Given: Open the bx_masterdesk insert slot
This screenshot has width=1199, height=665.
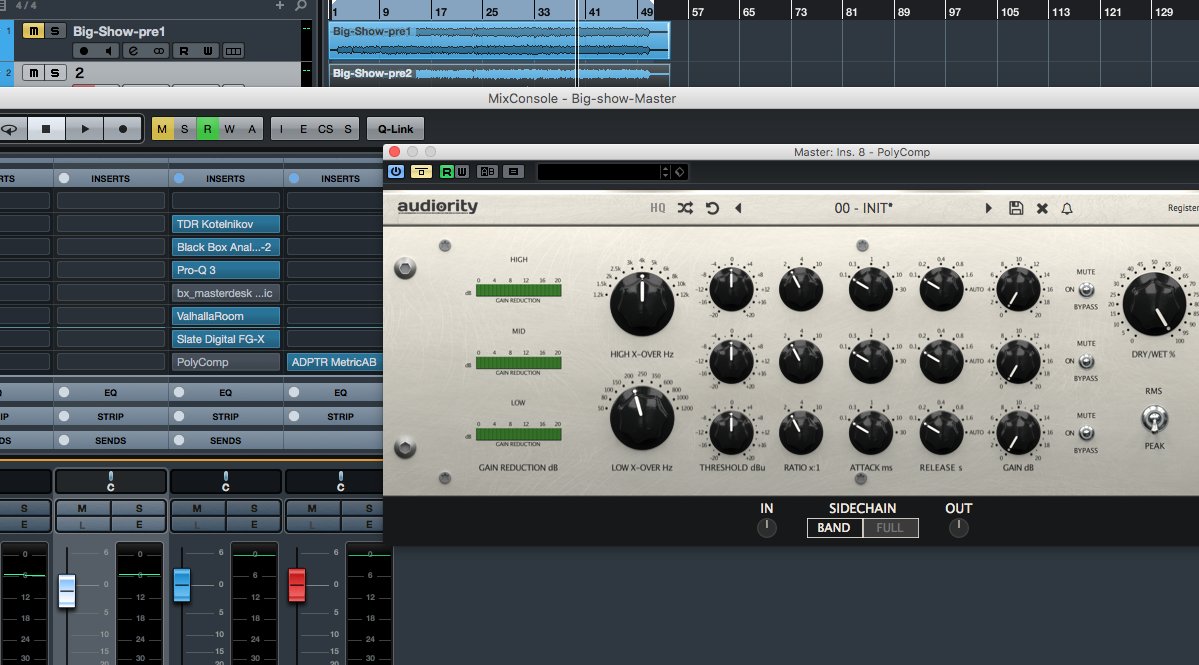Looking at the screenshot, I should [226, 293].
